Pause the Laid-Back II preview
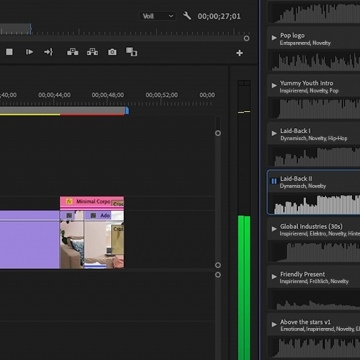This screenshot has width=360, height=360. tap(274, 181)
